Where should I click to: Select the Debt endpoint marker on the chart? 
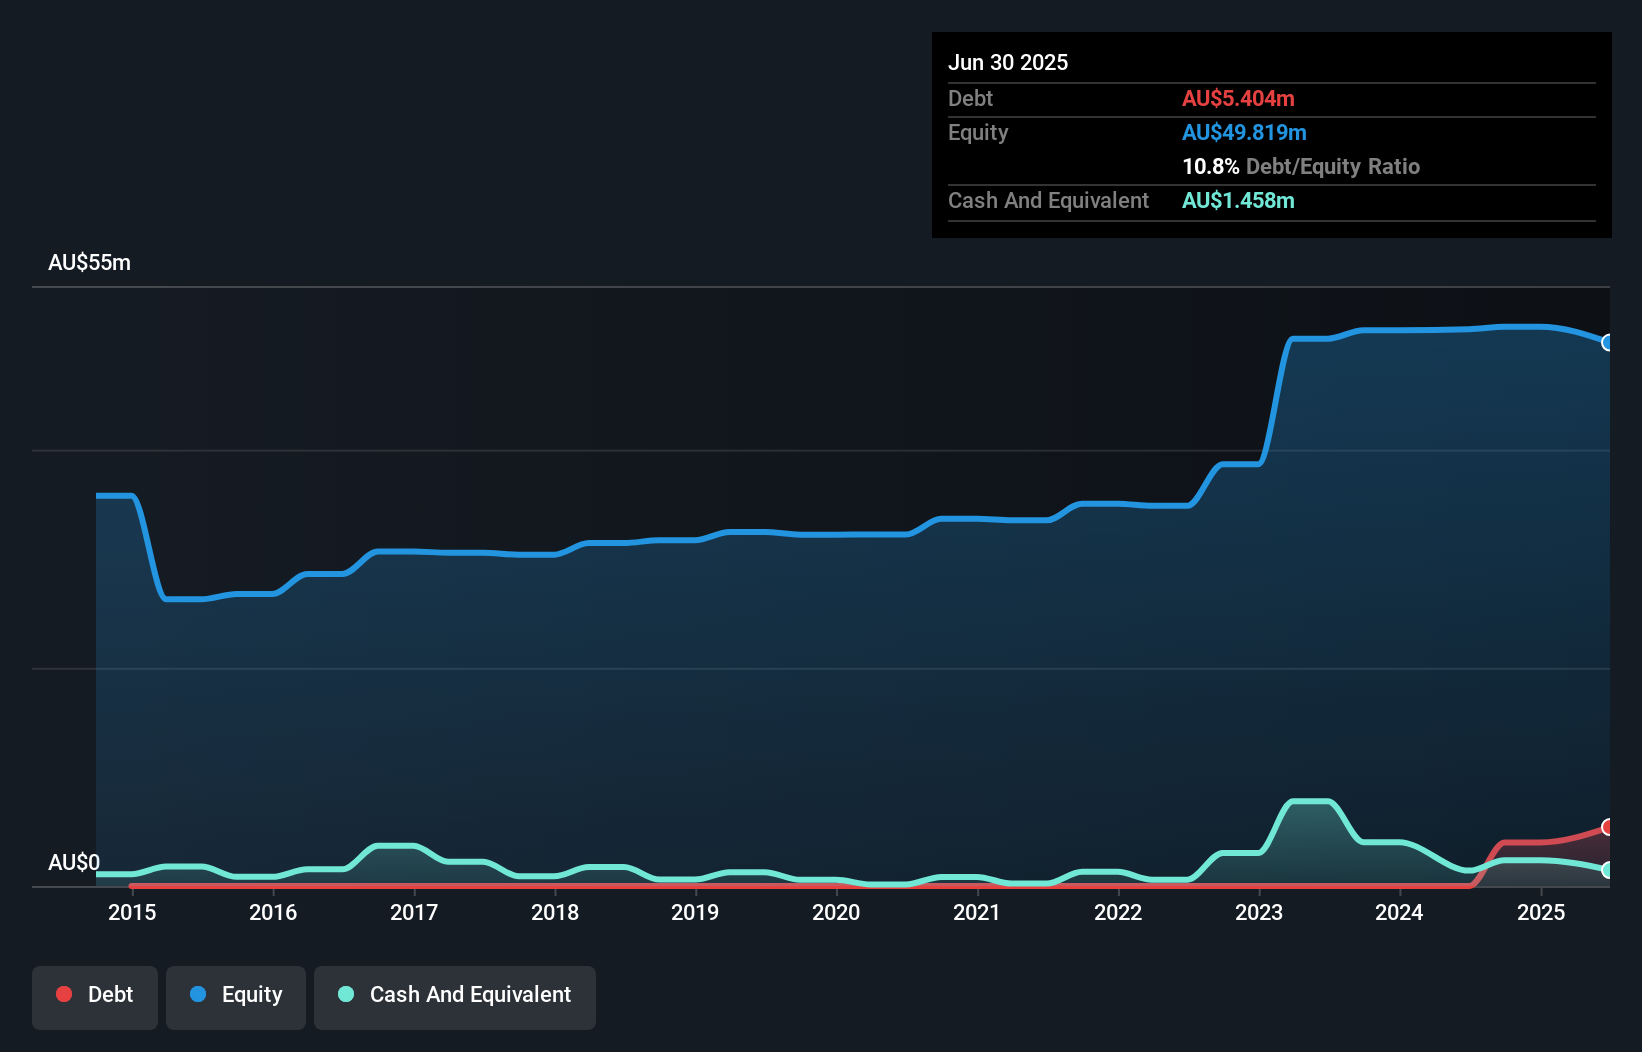pyautogui.click(x=1610, y=827)
